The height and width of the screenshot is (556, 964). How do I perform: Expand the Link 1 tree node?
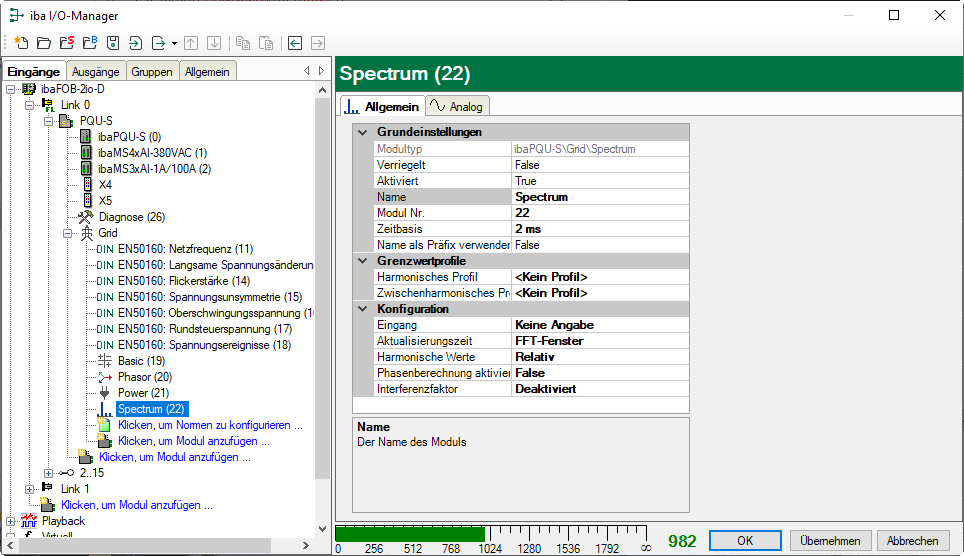click(31, 489)
